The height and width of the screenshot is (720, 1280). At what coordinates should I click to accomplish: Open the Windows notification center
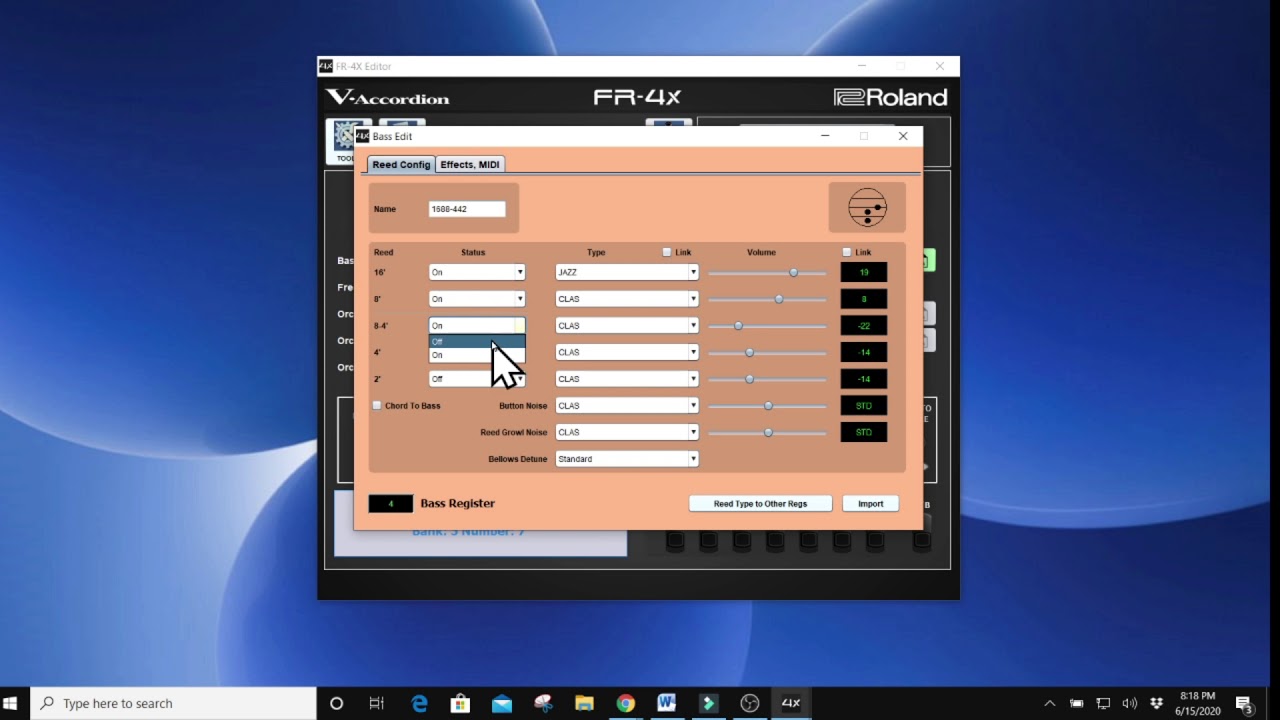click(1245, 703)
